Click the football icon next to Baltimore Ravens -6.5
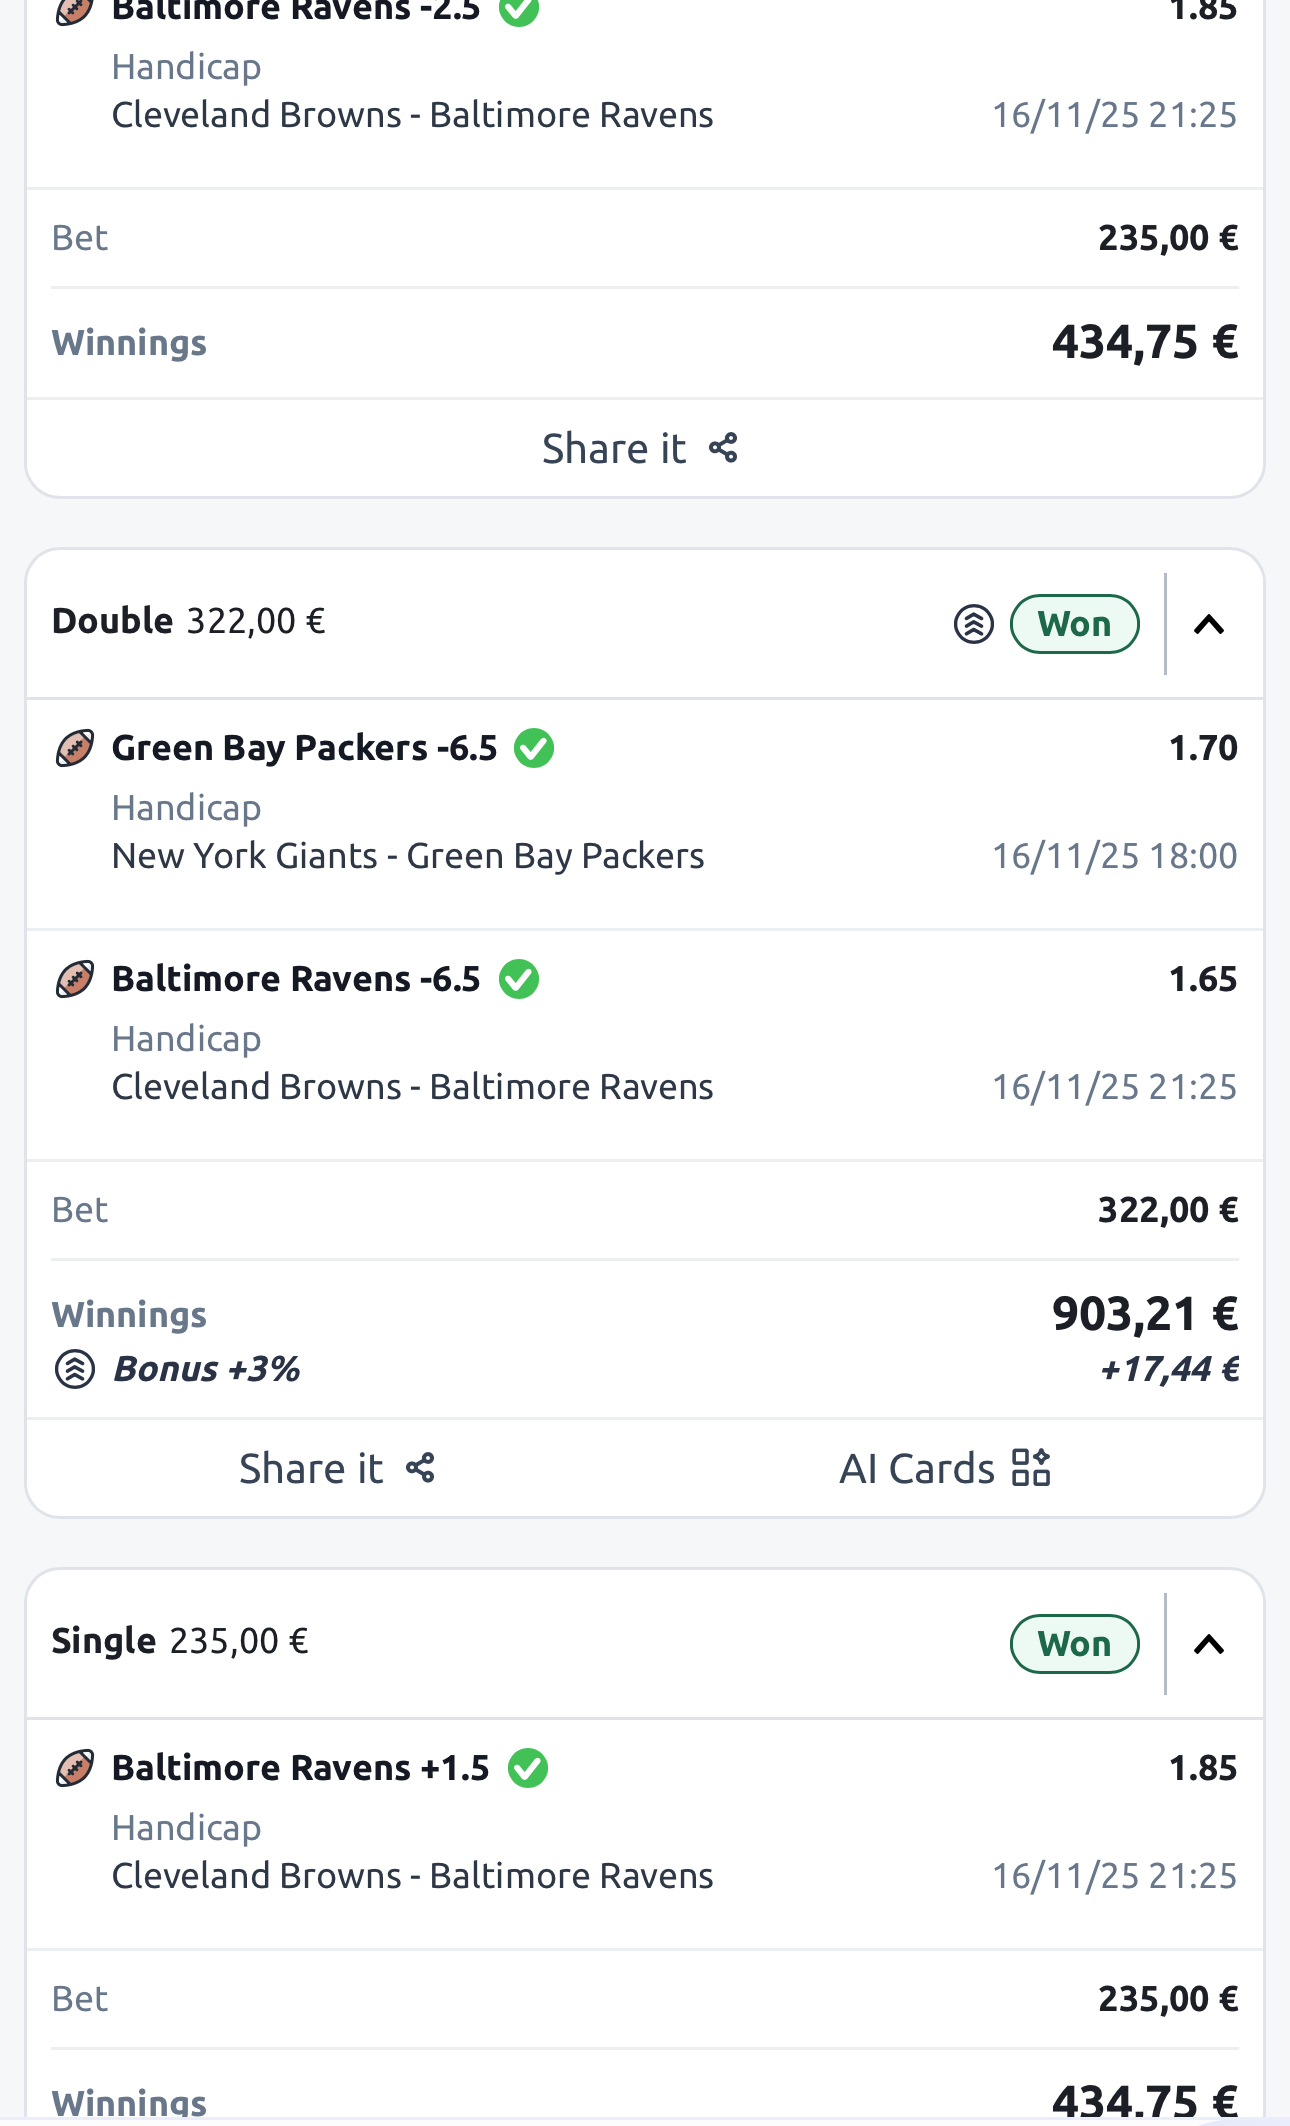The width and height of the screenshot is (1290, 2126). 74,979
